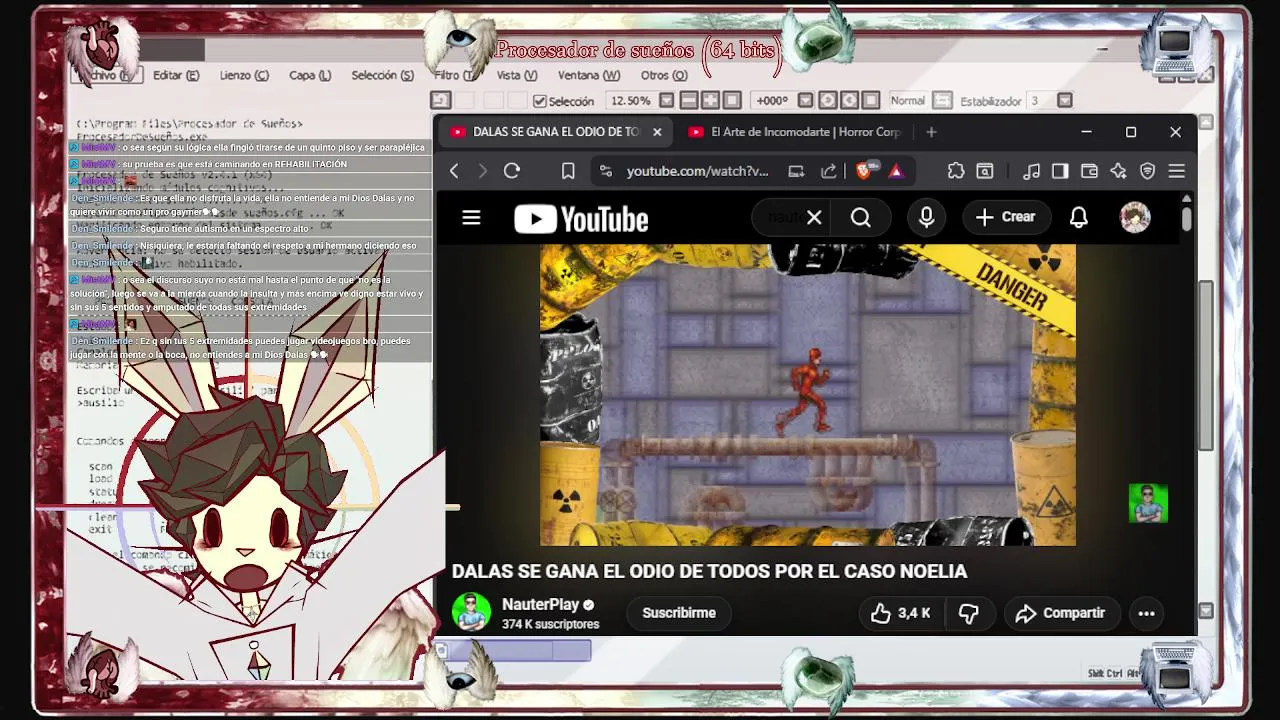Open the browser main hamburger menu
Image resolution: width=1280 pixels, height=720 pixels.
[x=1177, y=171]
